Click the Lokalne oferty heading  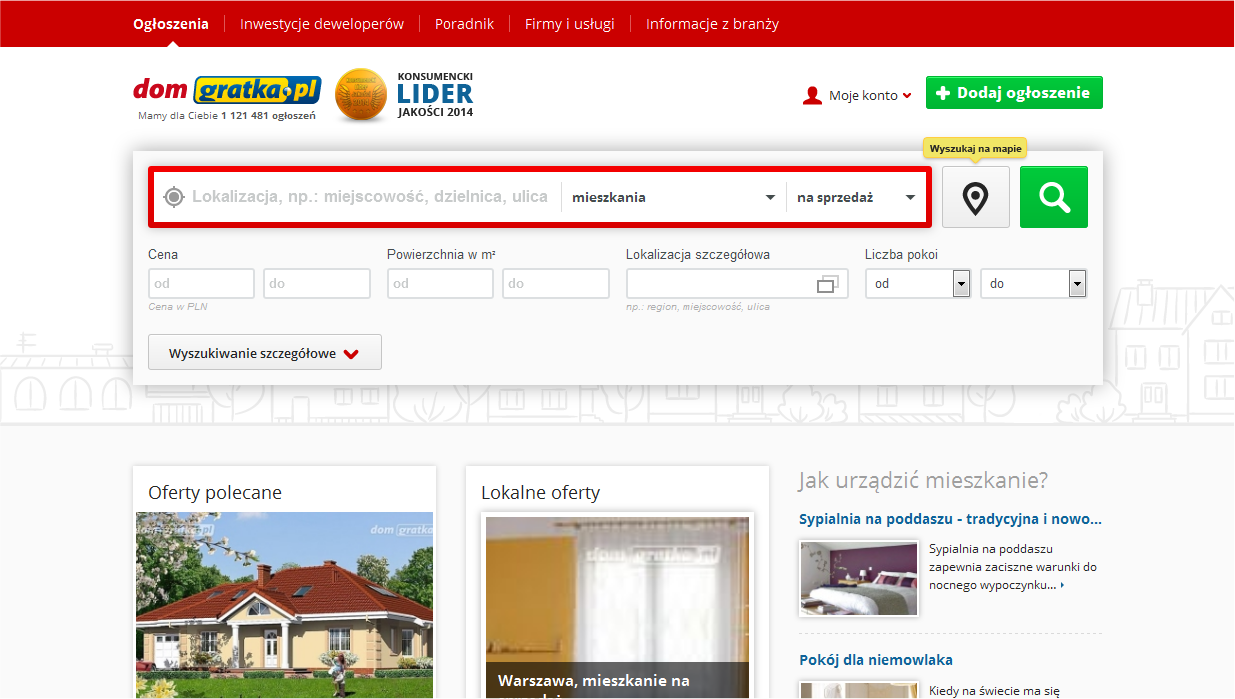pyautogui.click(x=540, y=493)
